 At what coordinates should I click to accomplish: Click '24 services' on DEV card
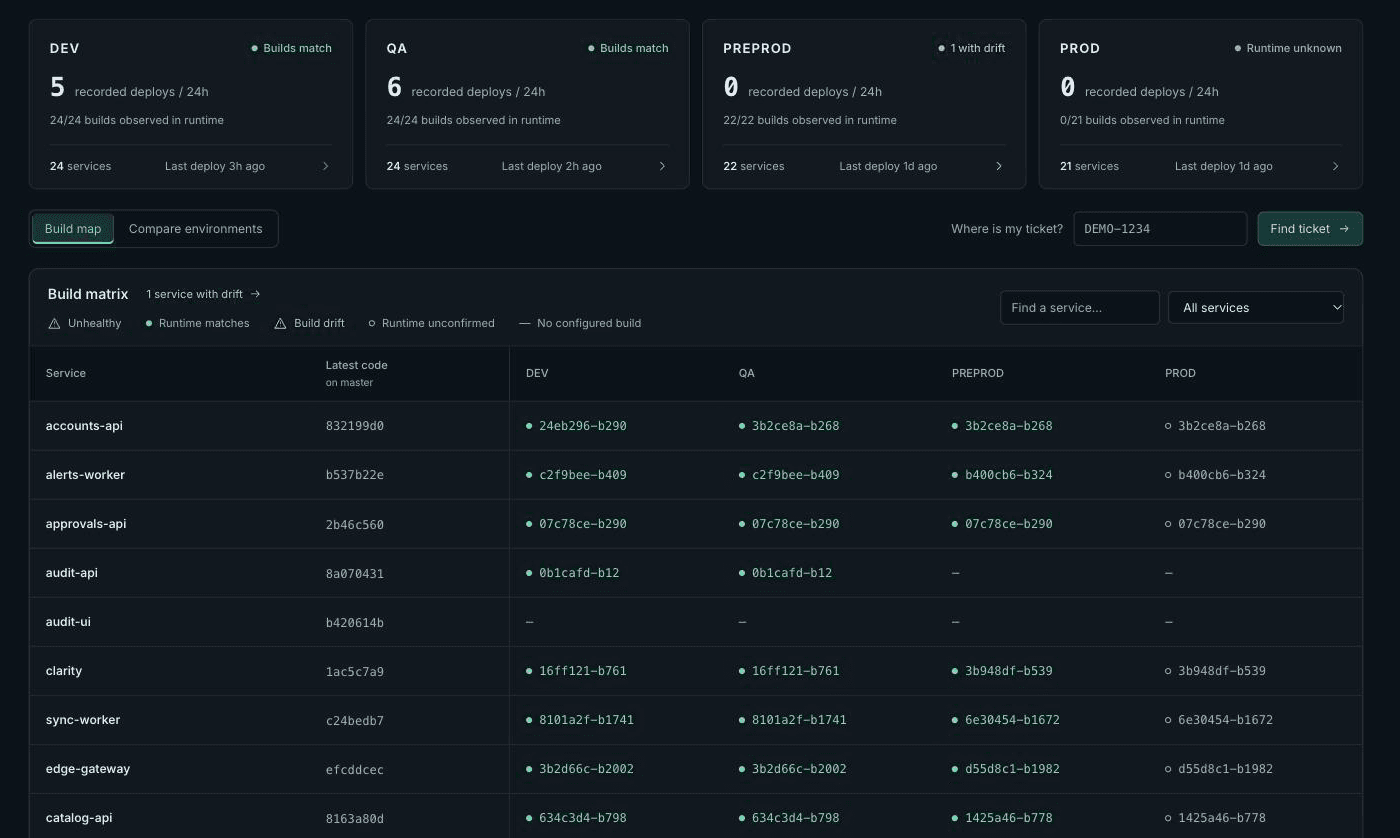[81, 166]
